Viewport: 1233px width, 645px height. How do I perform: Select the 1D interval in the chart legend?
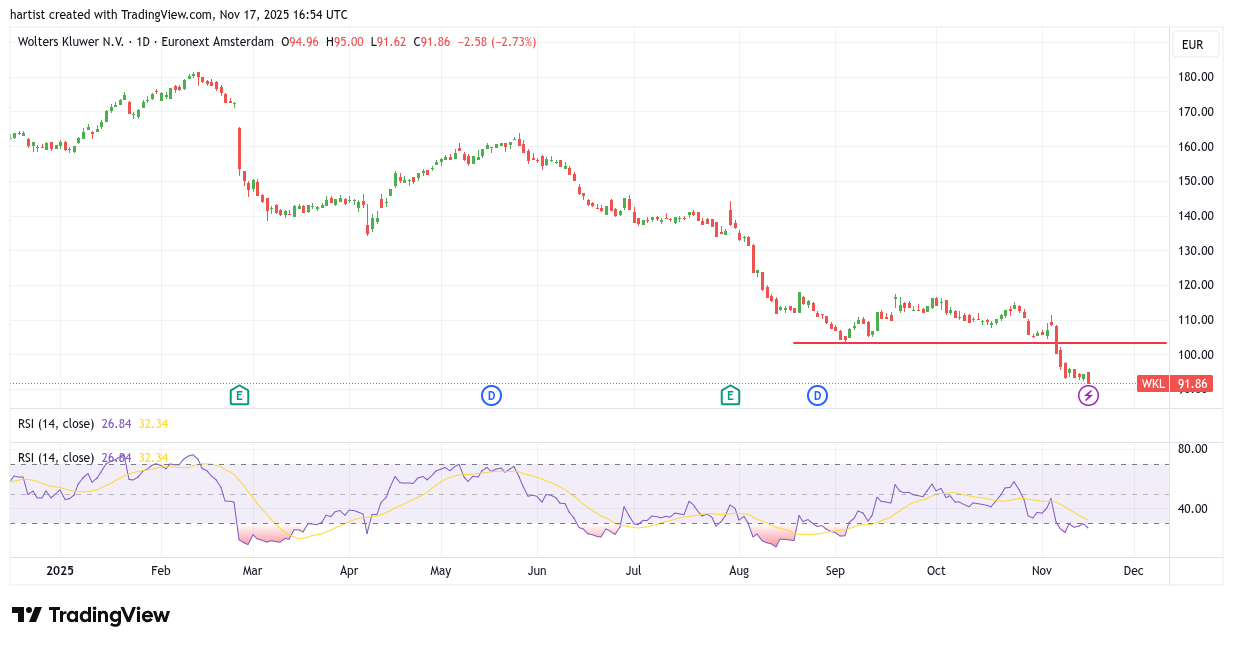[143, 42]
